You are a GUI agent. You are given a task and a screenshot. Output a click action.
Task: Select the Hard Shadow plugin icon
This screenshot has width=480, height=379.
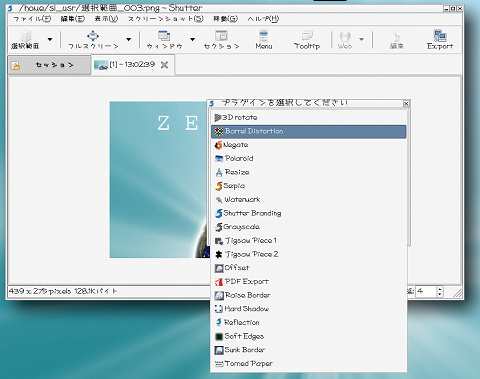(x=219, y=309)
